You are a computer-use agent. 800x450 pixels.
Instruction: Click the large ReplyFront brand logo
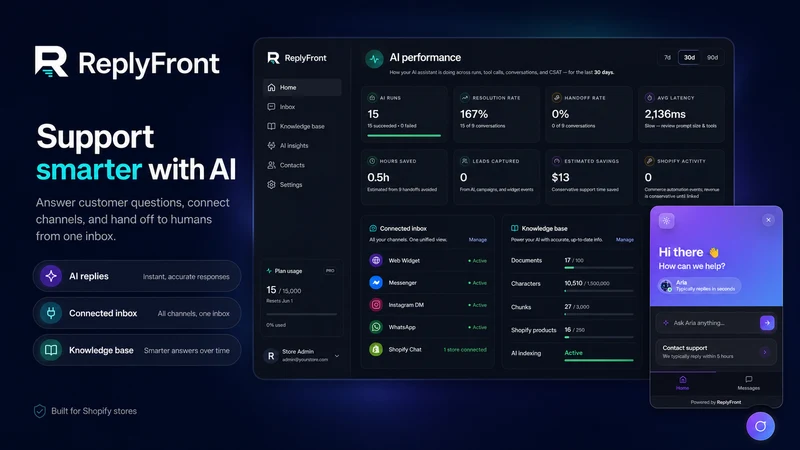[127, 63]
